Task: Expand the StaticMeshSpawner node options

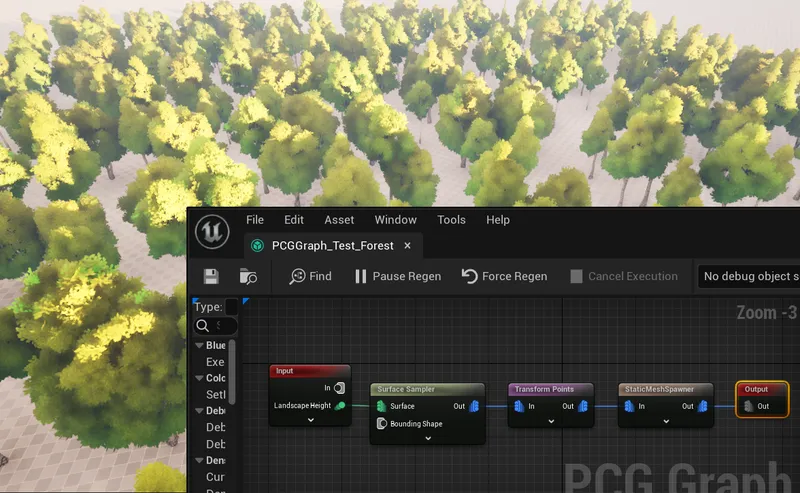Action: point(666,421)
